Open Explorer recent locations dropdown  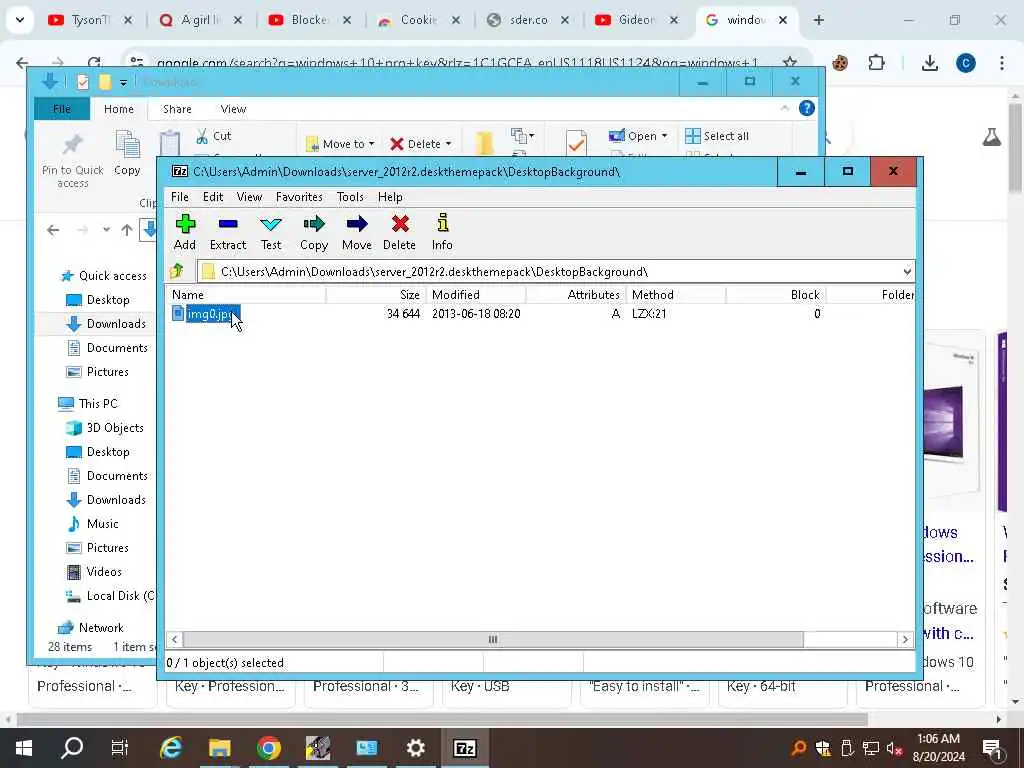[x=106, y=230]
